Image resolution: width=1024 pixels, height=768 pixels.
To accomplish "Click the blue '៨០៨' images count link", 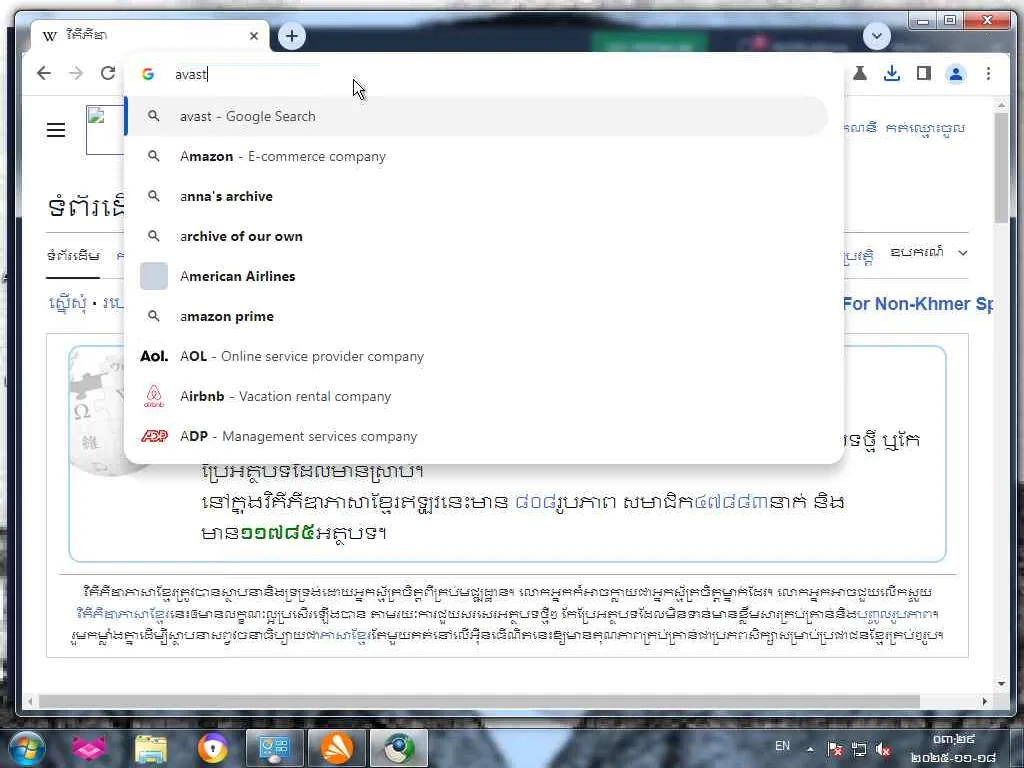I will (x=535, y=502).
